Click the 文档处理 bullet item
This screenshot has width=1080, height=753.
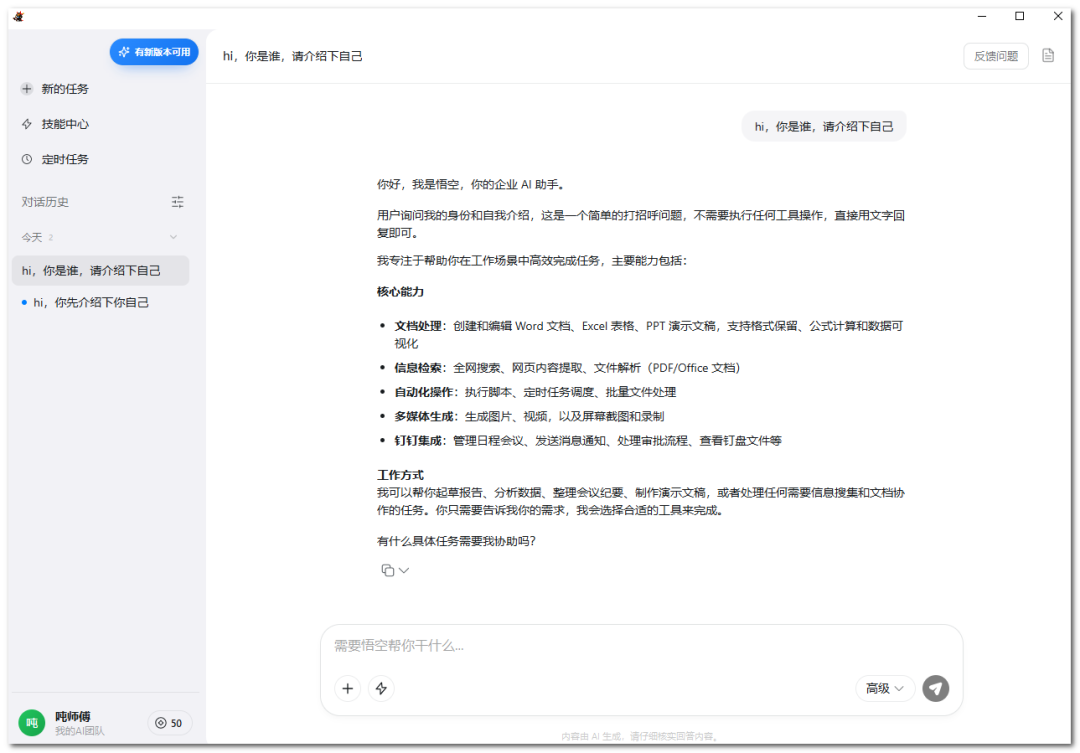click(648, 335)
